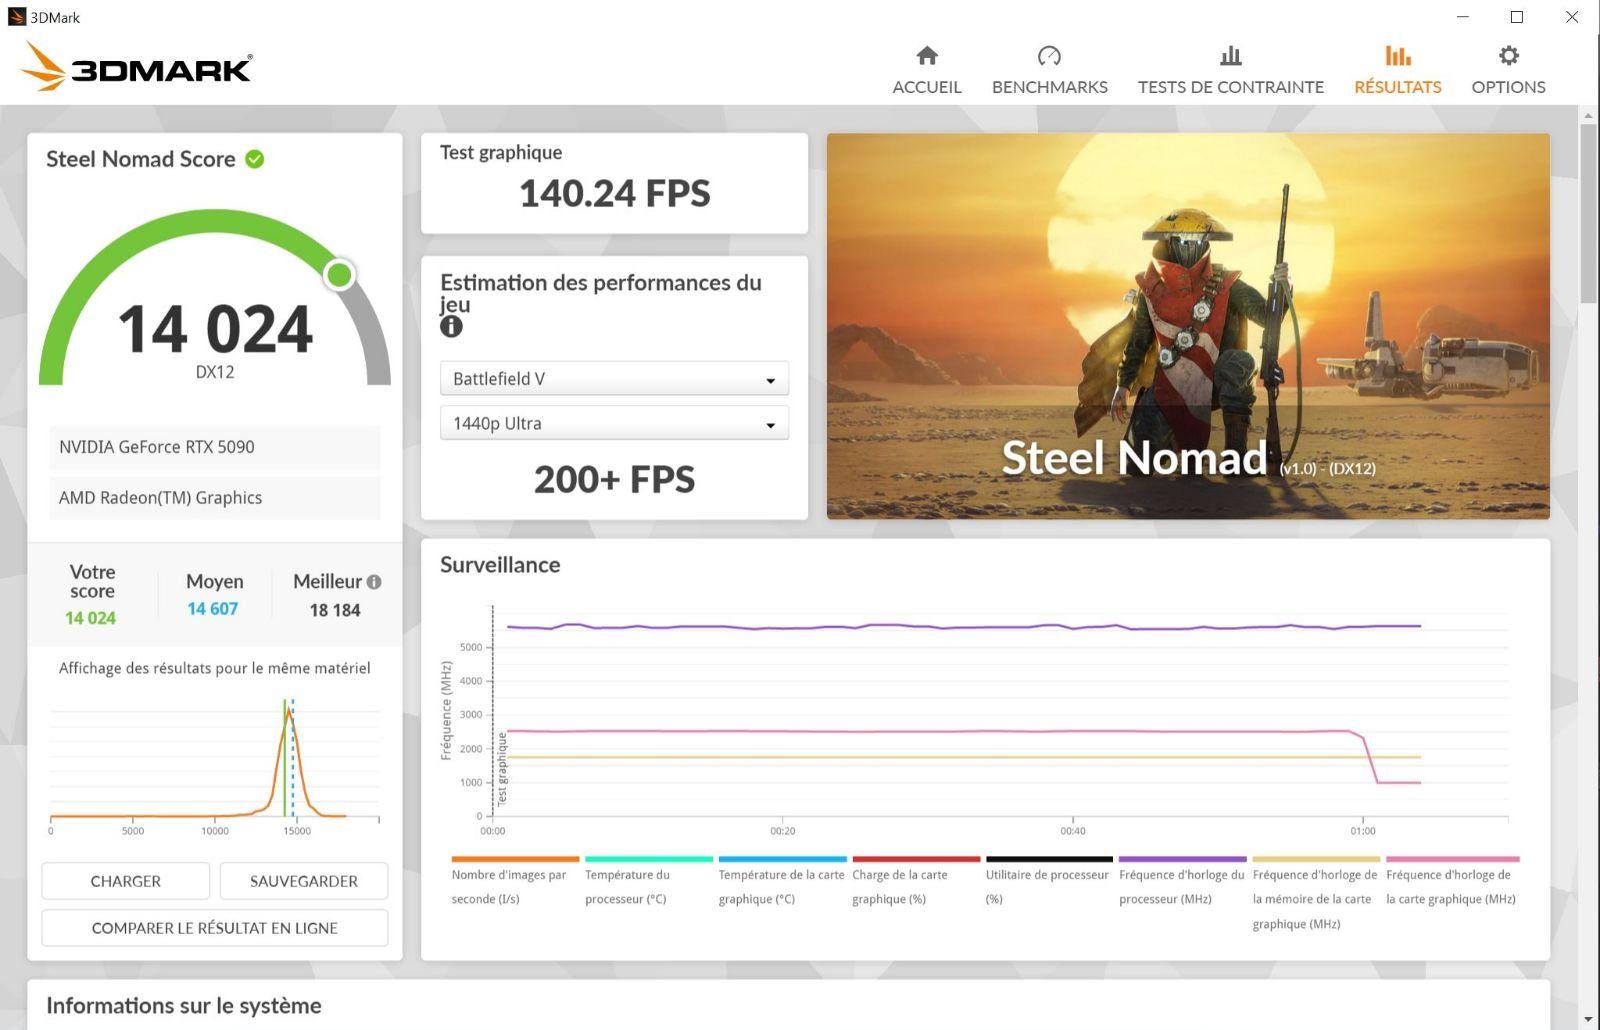Screen dimensions: 1600x1030
Task: Click the green validated score checkmark
Action: [x=255, y=159]
